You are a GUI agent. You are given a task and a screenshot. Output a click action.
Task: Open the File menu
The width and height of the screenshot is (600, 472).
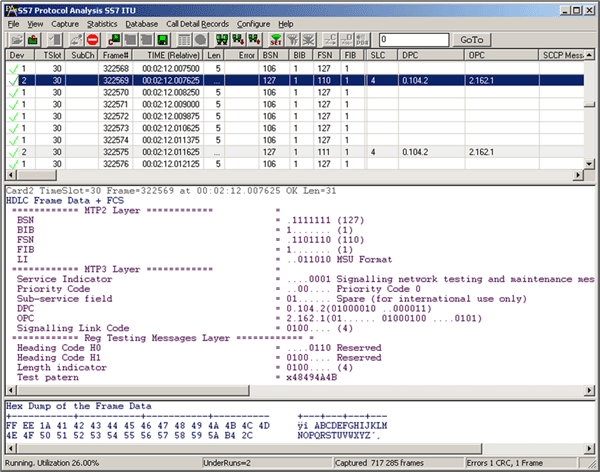13,24
